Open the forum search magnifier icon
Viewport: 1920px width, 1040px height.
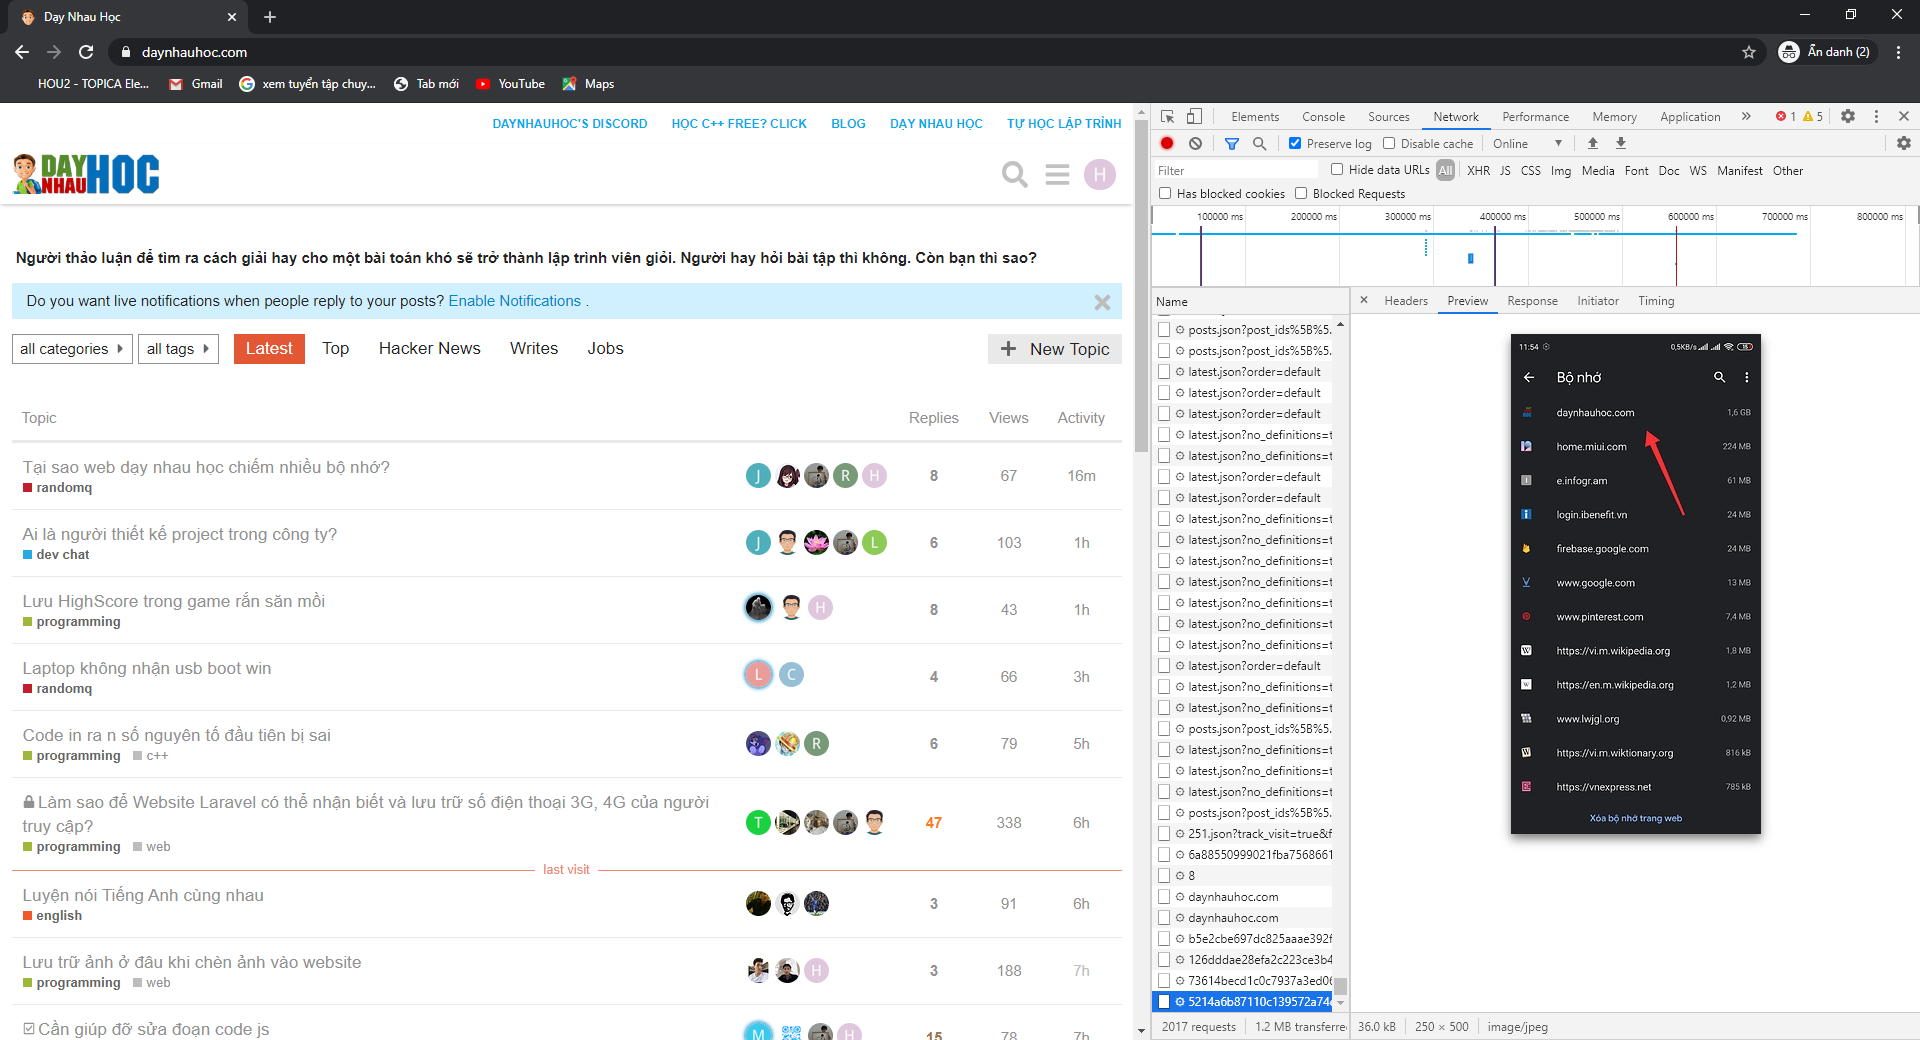pos(1015,175)
